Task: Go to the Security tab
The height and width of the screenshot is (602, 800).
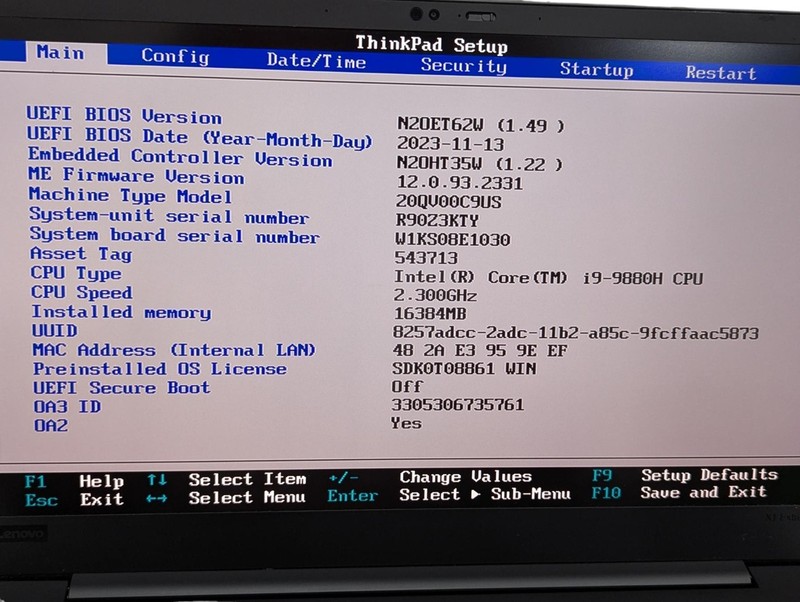Action: [x=463, y=65]
